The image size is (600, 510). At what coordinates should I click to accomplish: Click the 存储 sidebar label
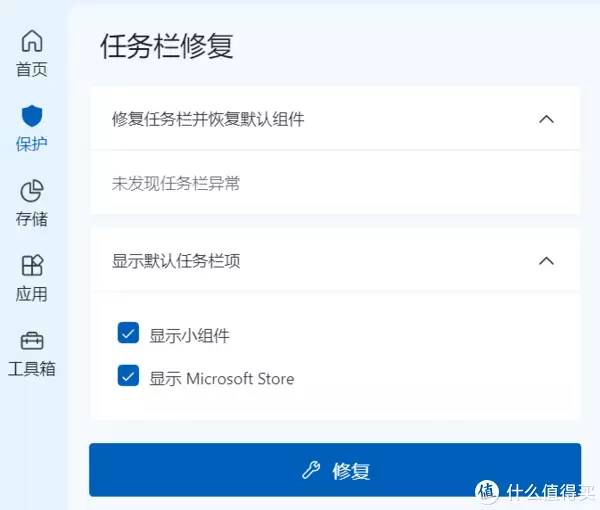(32, 219)
